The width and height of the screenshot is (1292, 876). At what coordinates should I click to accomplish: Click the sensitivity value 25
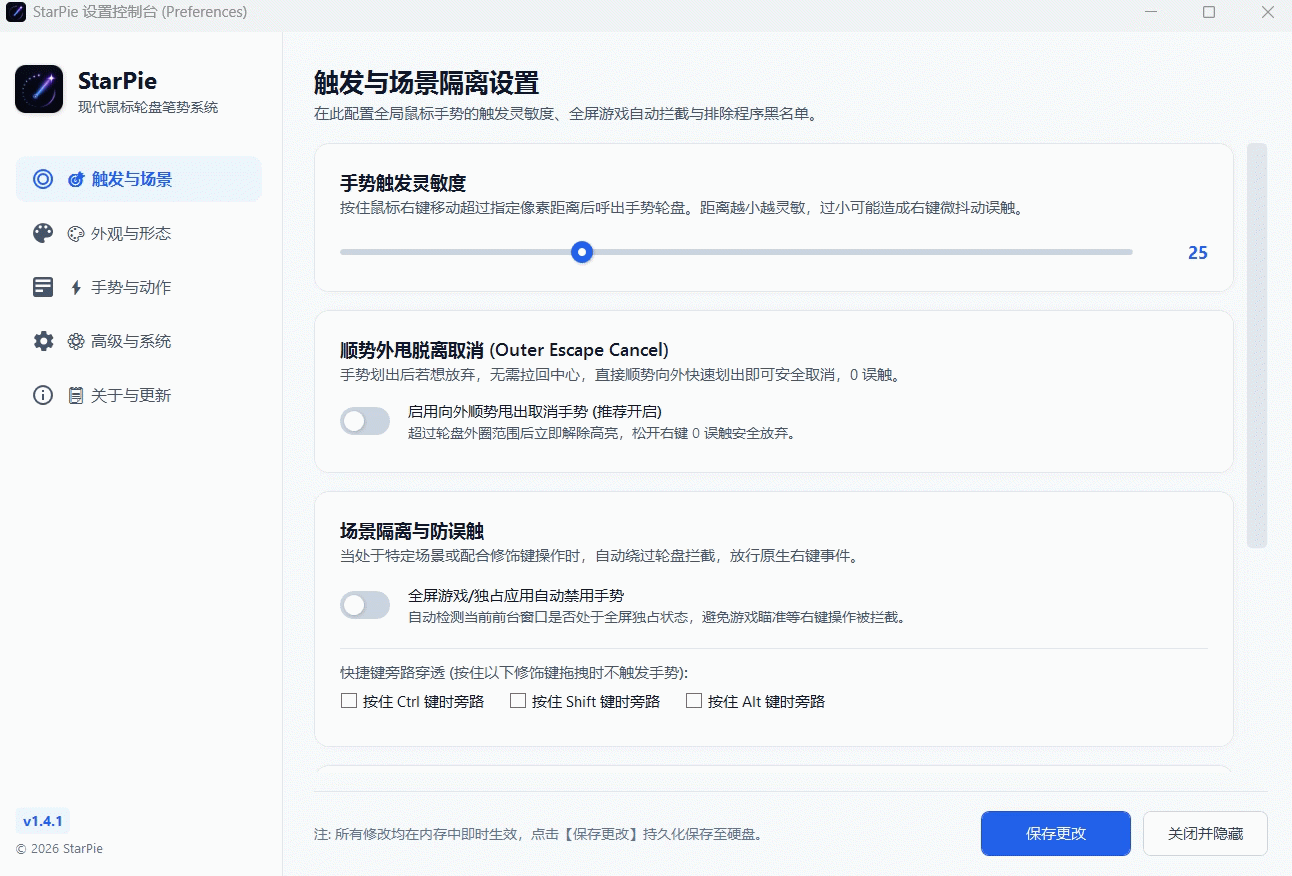(1198, 253)
